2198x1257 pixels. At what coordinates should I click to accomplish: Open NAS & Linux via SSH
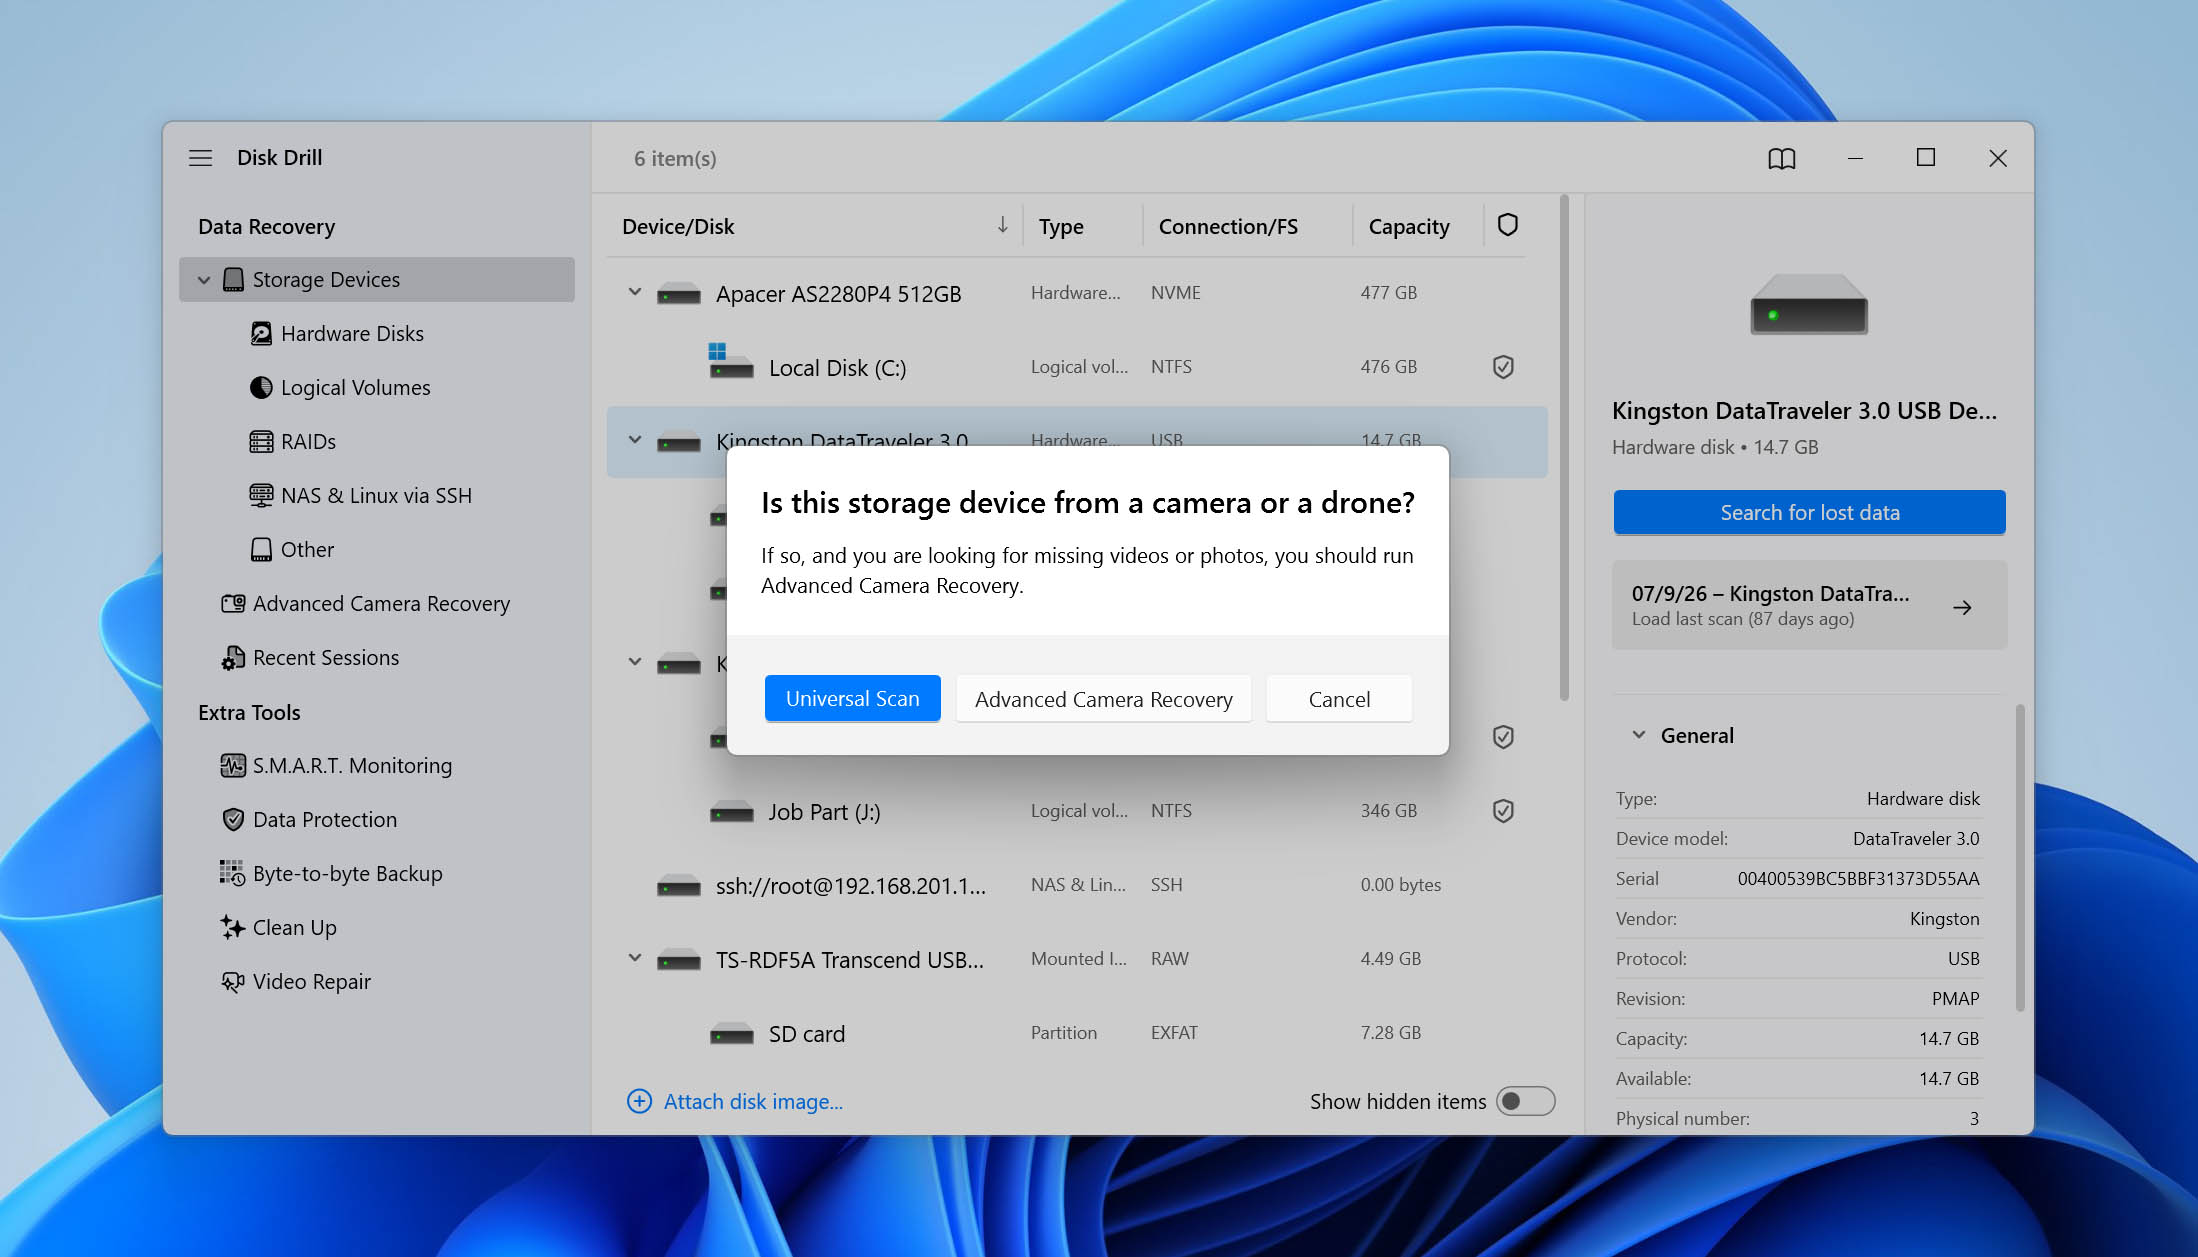pos(376,496)
